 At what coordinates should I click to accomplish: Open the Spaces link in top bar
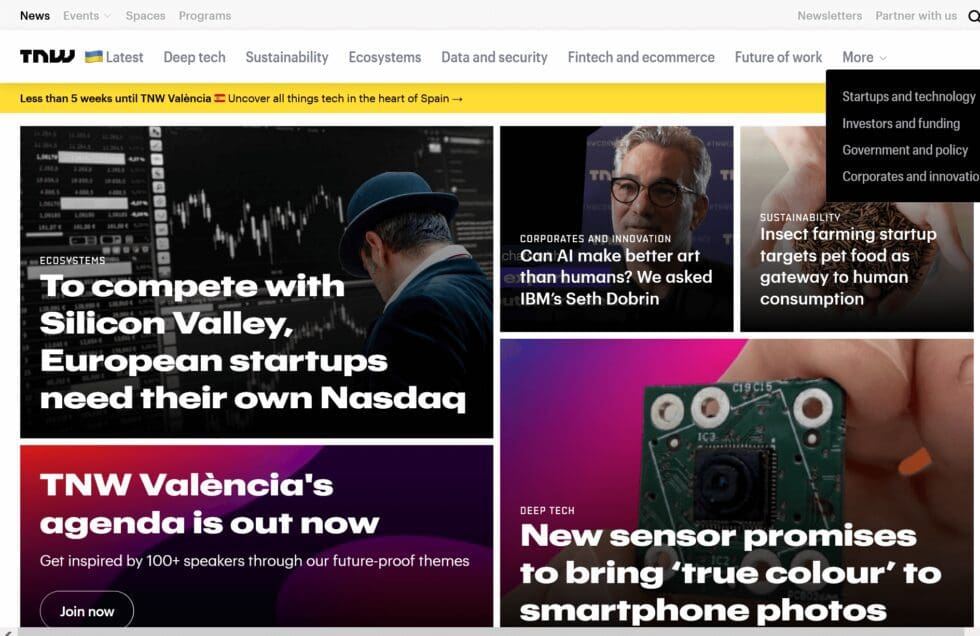(x=145, y=16)
